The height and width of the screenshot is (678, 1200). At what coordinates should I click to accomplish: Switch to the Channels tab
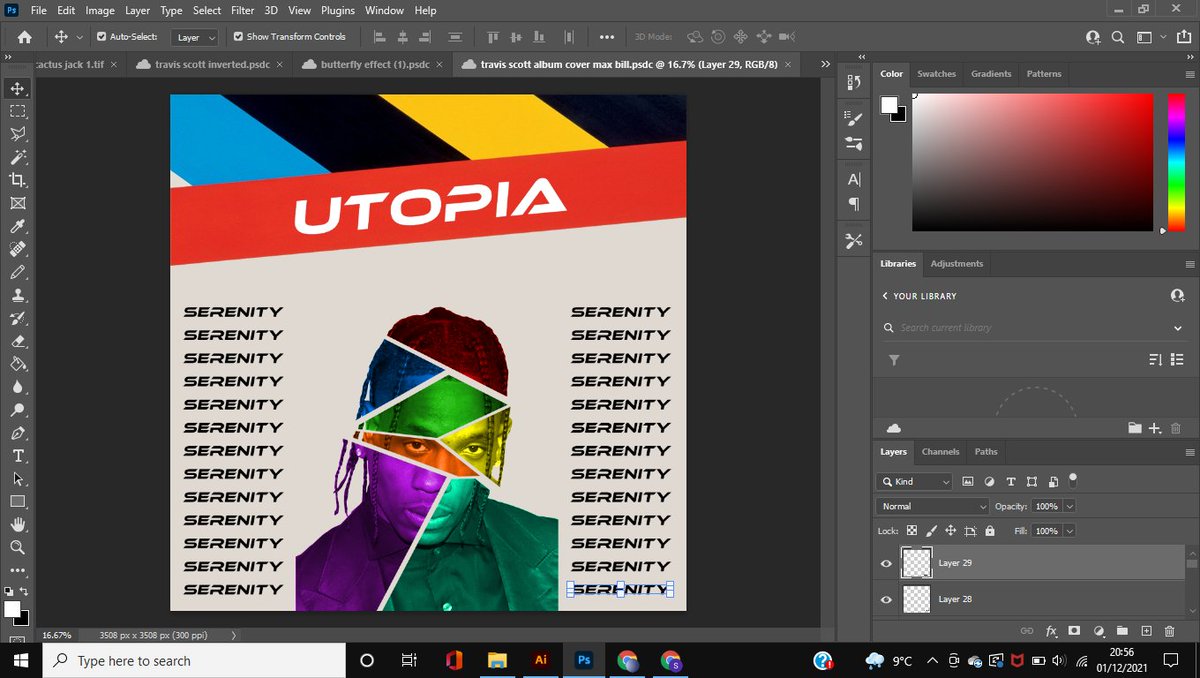(940, 452)
